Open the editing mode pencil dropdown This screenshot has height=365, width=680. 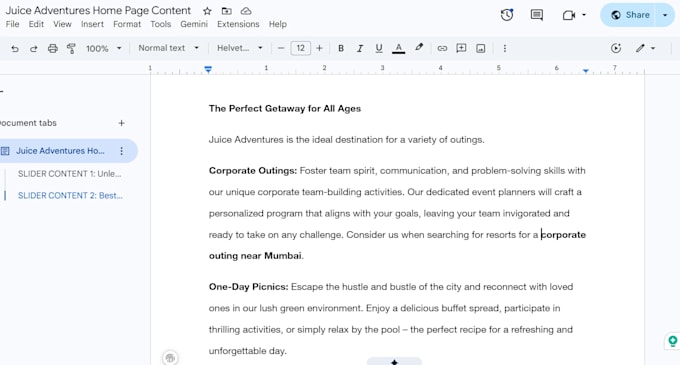click(645, 48)
